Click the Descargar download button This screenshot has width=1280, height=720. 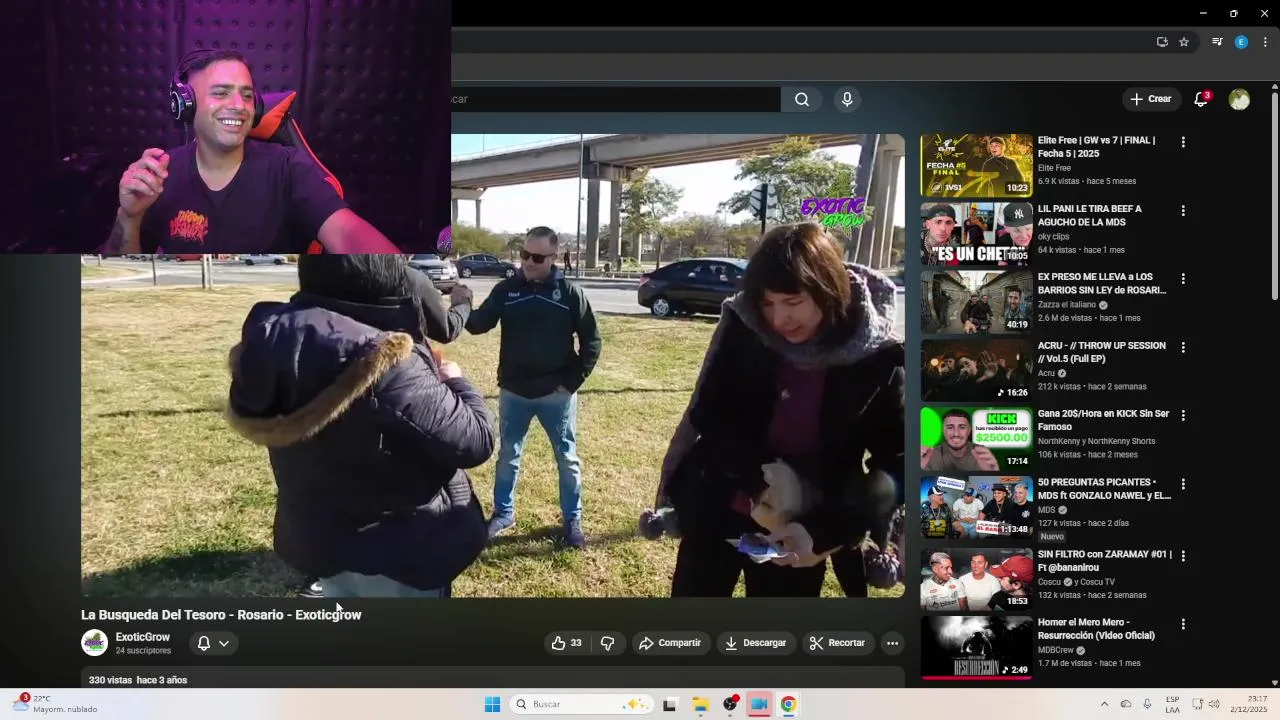(755, 643)
